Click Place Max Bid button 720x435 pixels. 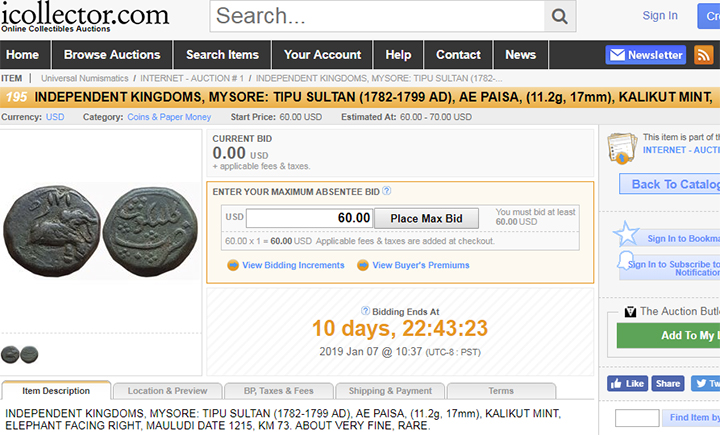[x=426, y=218]
